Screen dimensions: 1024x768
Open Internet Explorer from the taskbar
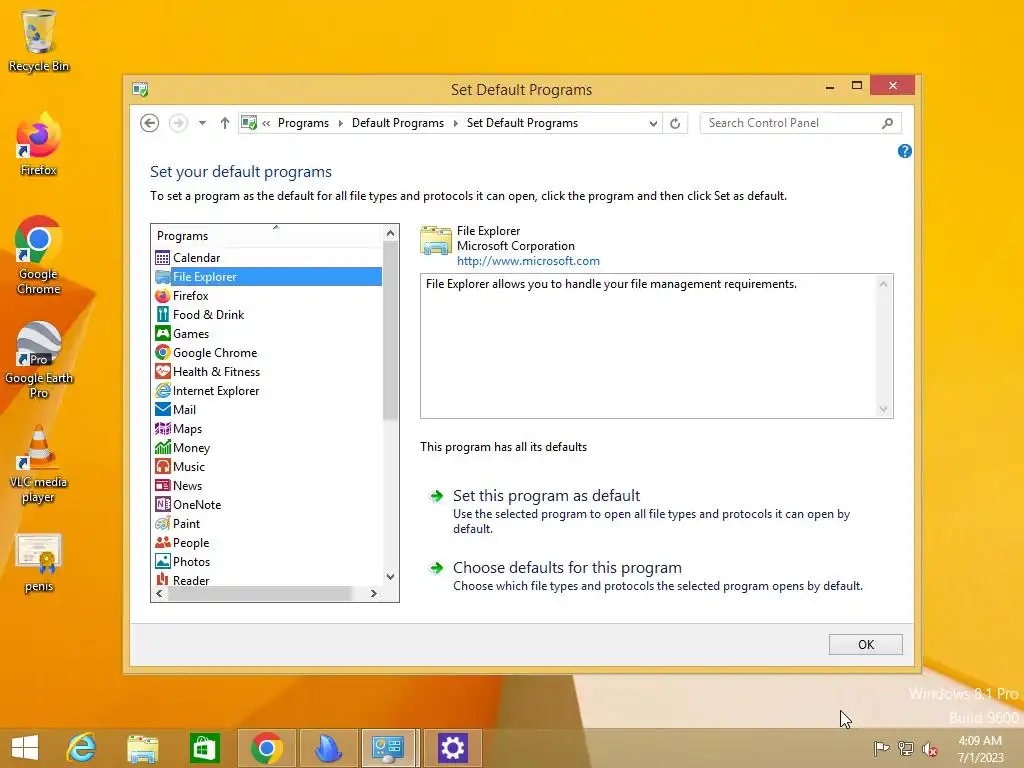pyautogui.click(x=82, y=748)
